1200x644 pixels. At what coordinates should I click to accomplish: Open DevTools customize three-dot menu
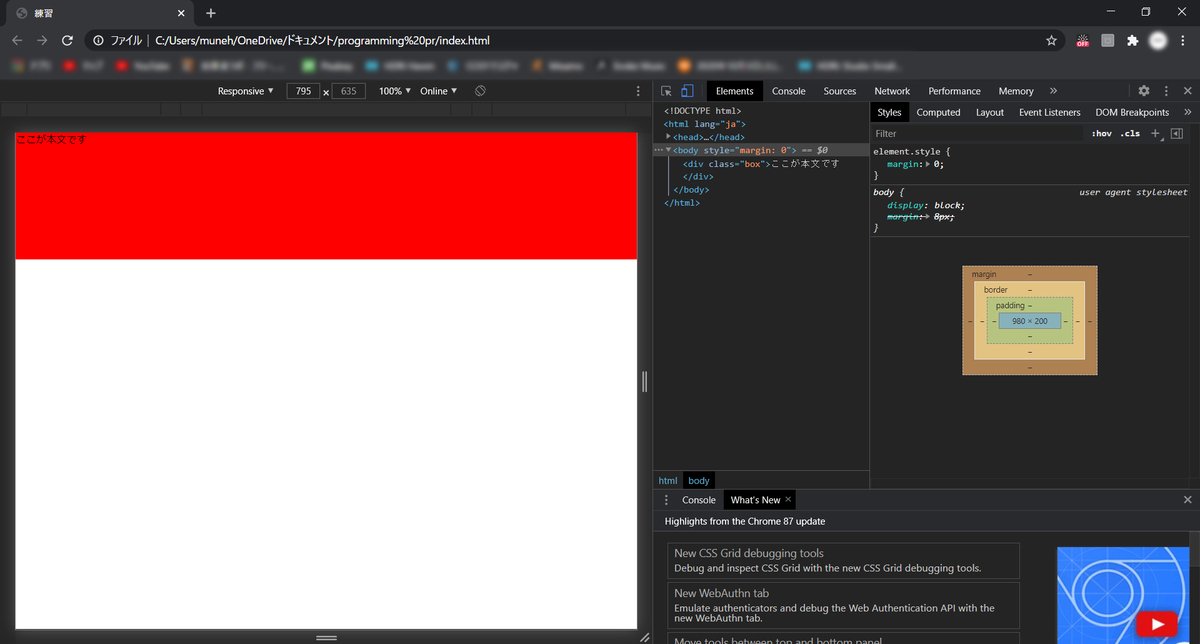click(x=1166, y=91)
